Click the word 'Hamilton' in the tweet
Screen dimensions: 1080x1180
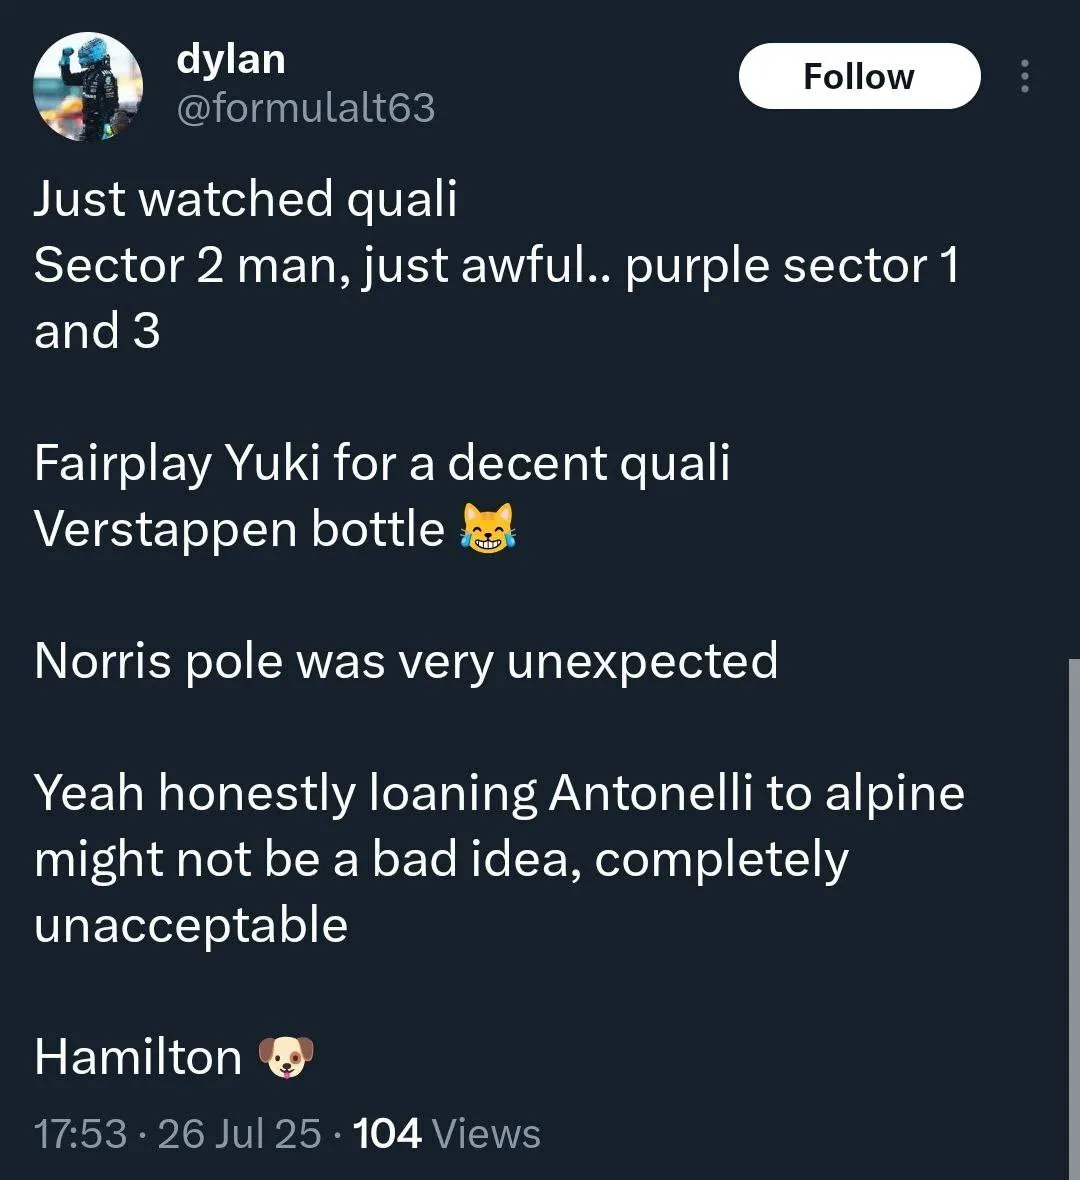click(138, 1057)
